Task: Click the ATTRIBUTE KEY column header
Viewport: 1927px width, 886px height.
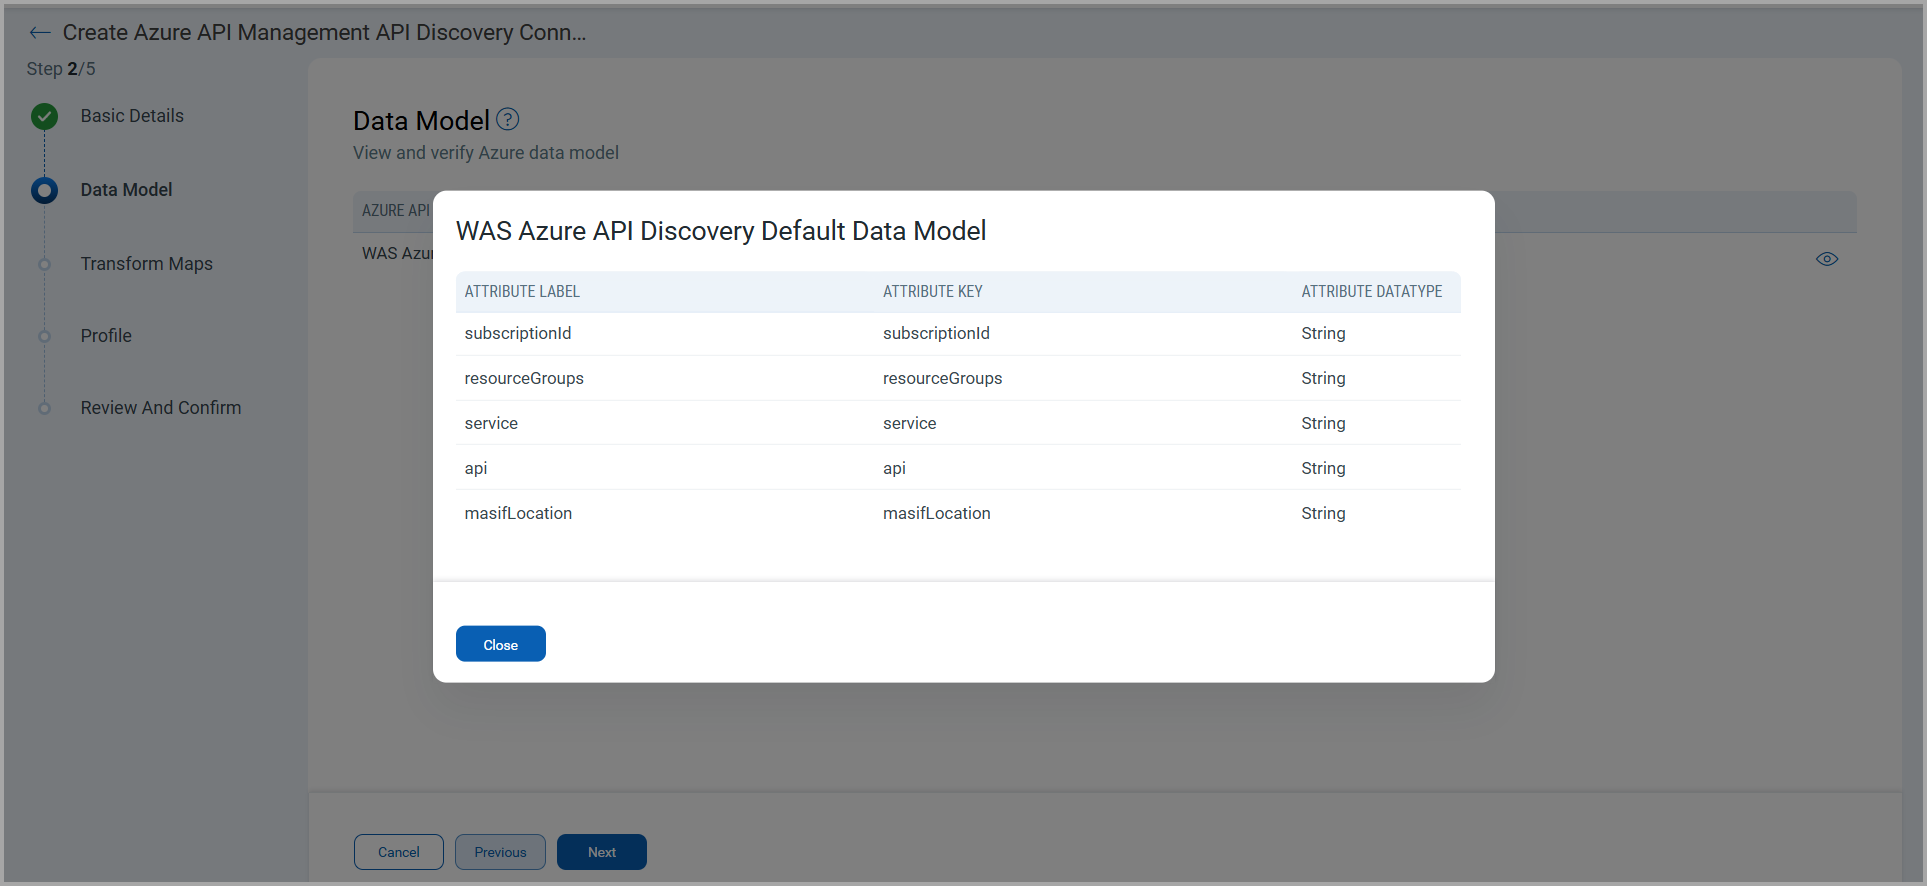Action: pyautogui.click(x=933, y=292)
